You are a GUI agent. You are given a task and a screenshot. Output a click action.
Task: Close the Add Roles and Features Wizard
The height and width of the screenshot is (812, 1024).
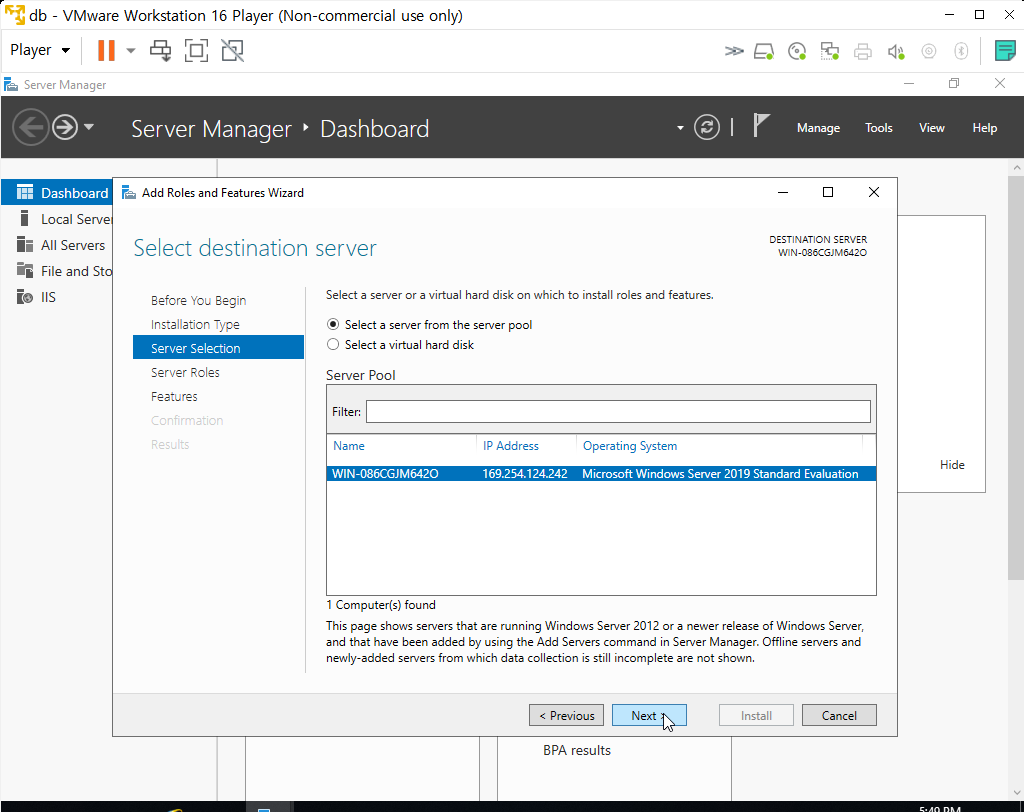point(874,192)
